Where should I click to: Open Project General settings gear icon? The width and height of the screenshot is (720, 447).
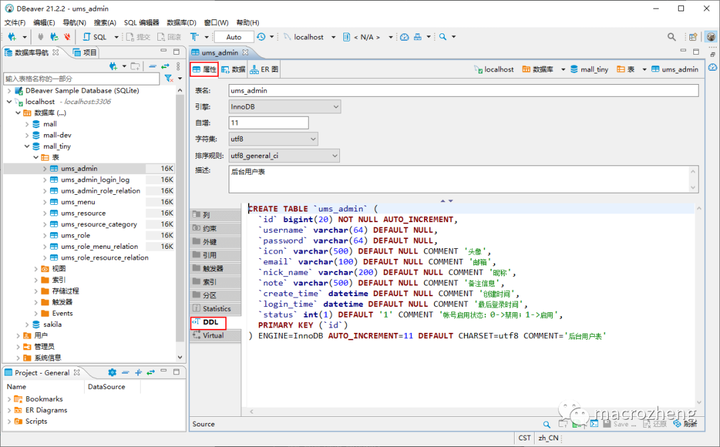point(112,373)
